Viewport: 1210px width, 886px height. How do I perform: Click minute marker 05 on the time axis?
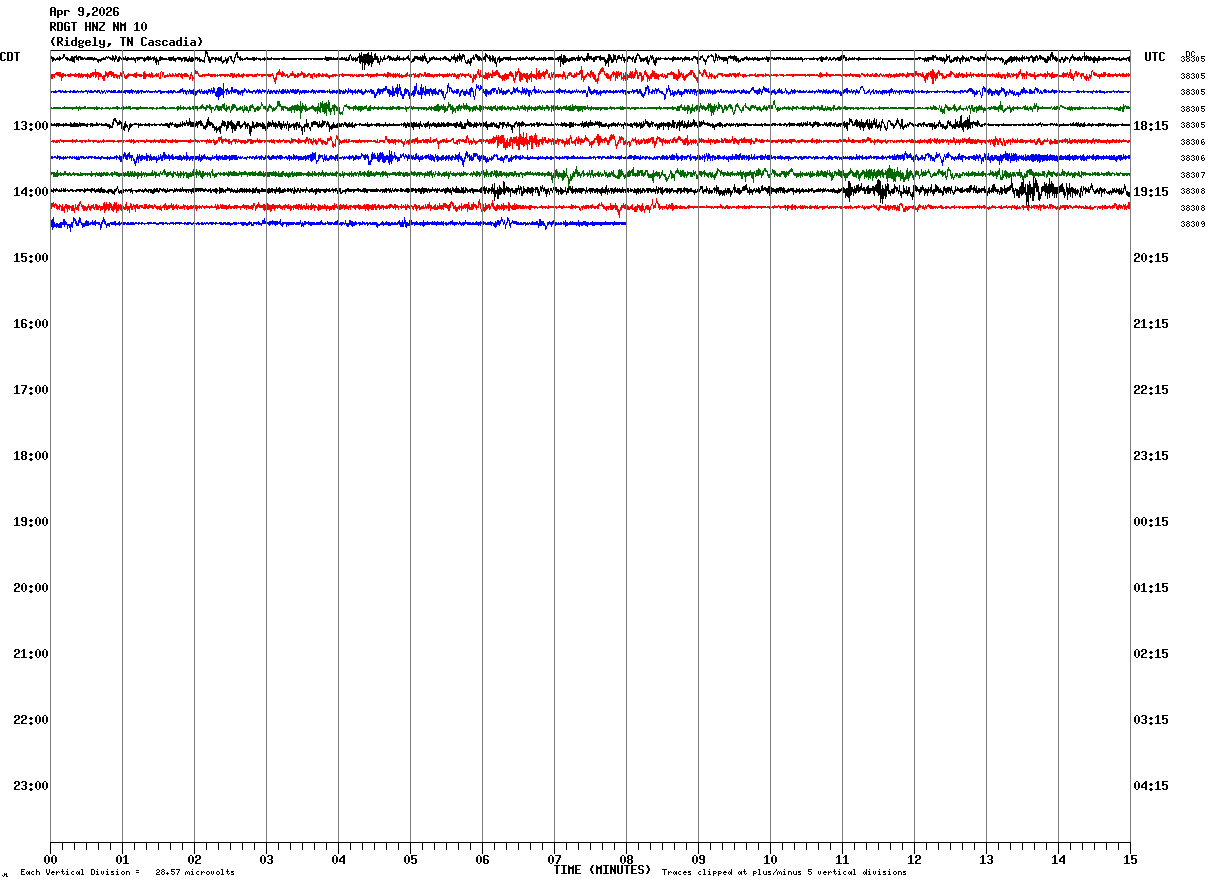click(410, 859)
